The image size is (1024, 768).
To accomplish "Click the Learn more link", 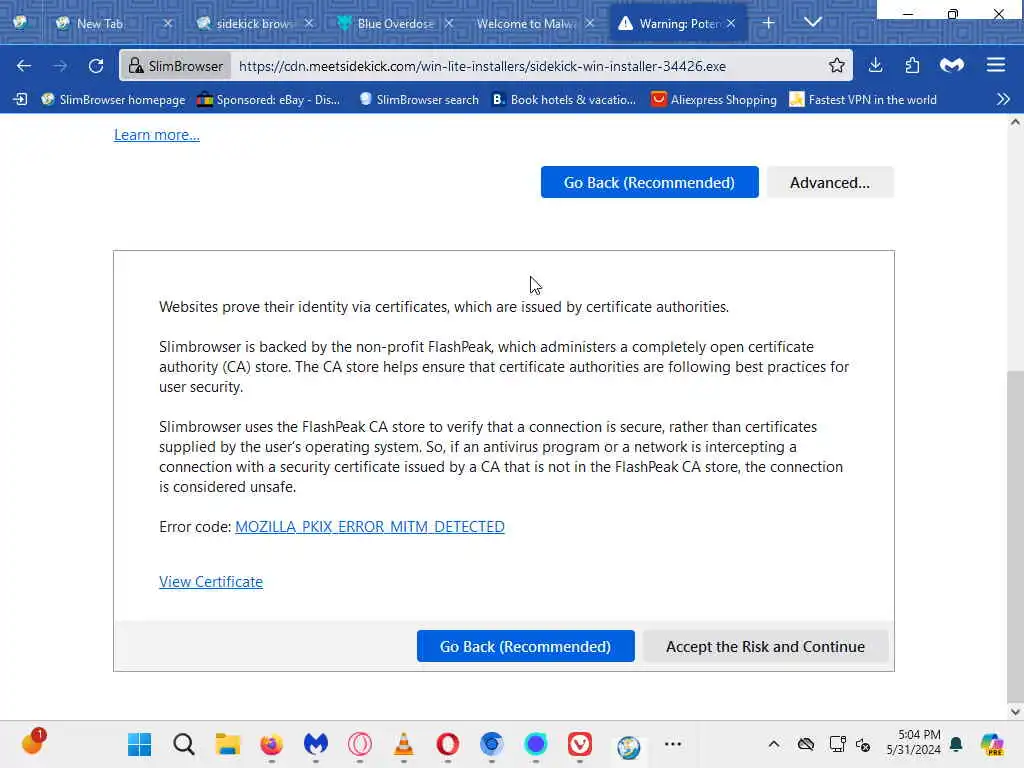I will [157, 135].
